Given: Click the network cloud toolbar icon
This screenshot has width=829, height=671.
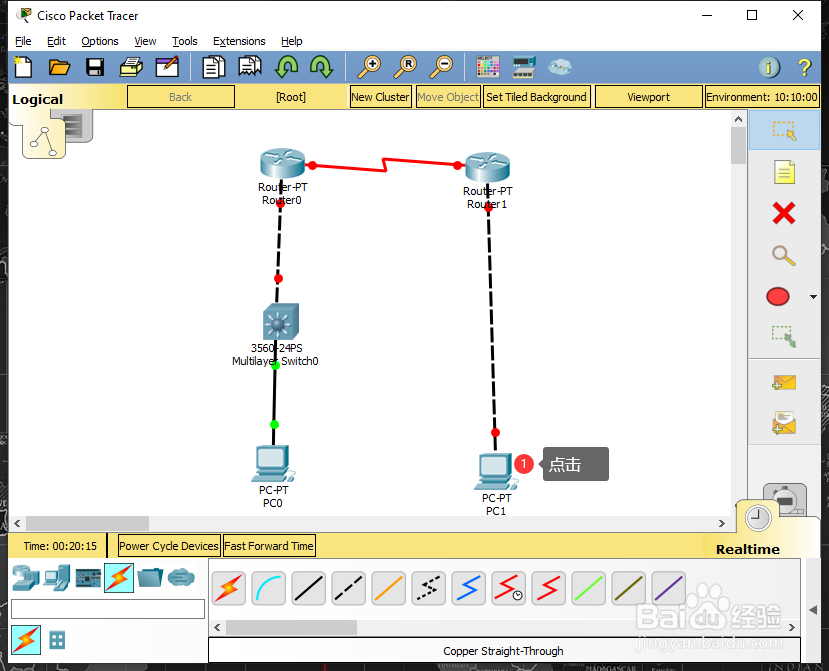Looking at the screenshot, I should [559, 67].
